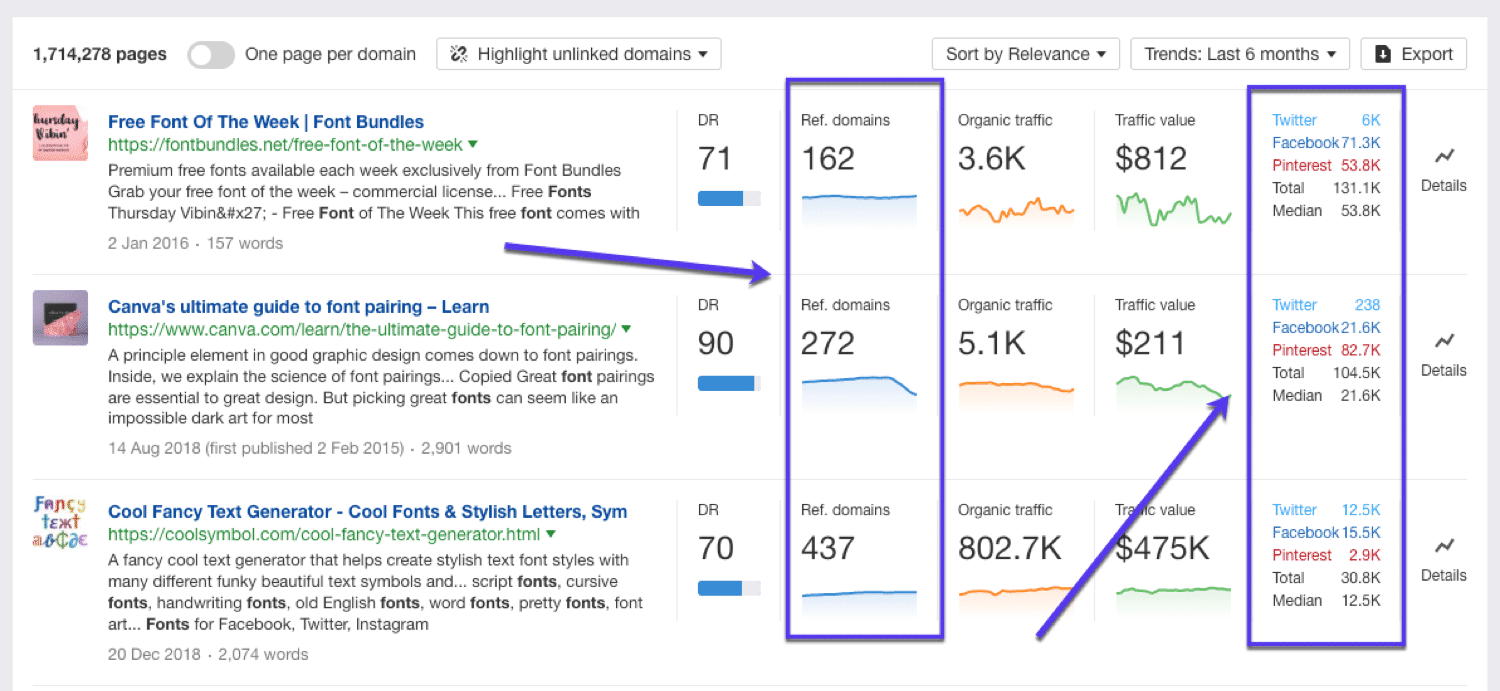Click the Export document icon
The image size is (1500, 691).
coord(1384,53)
